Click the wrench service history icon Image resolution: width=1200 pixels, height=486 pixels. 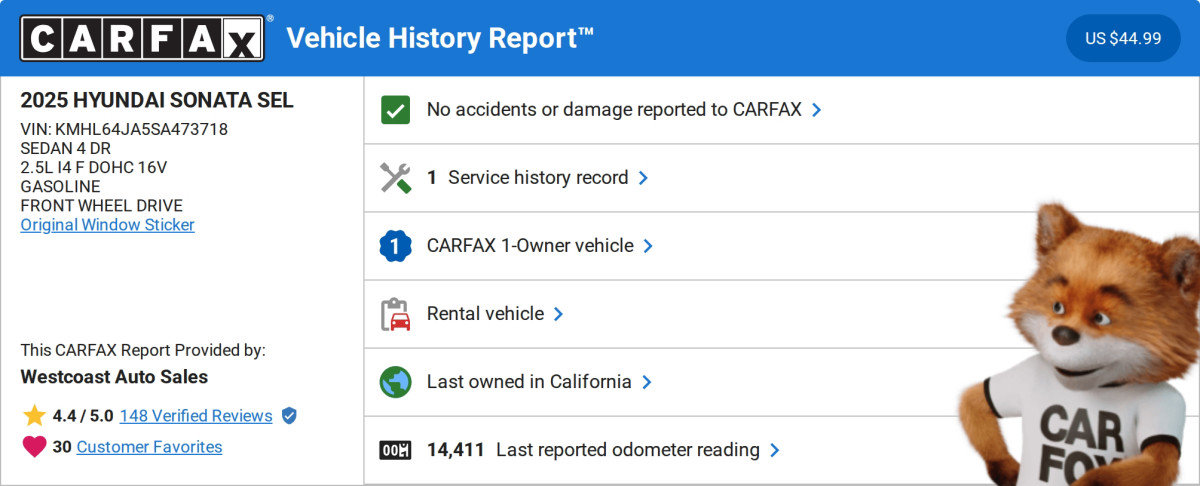pyautogui.click(x=396, y=178)
